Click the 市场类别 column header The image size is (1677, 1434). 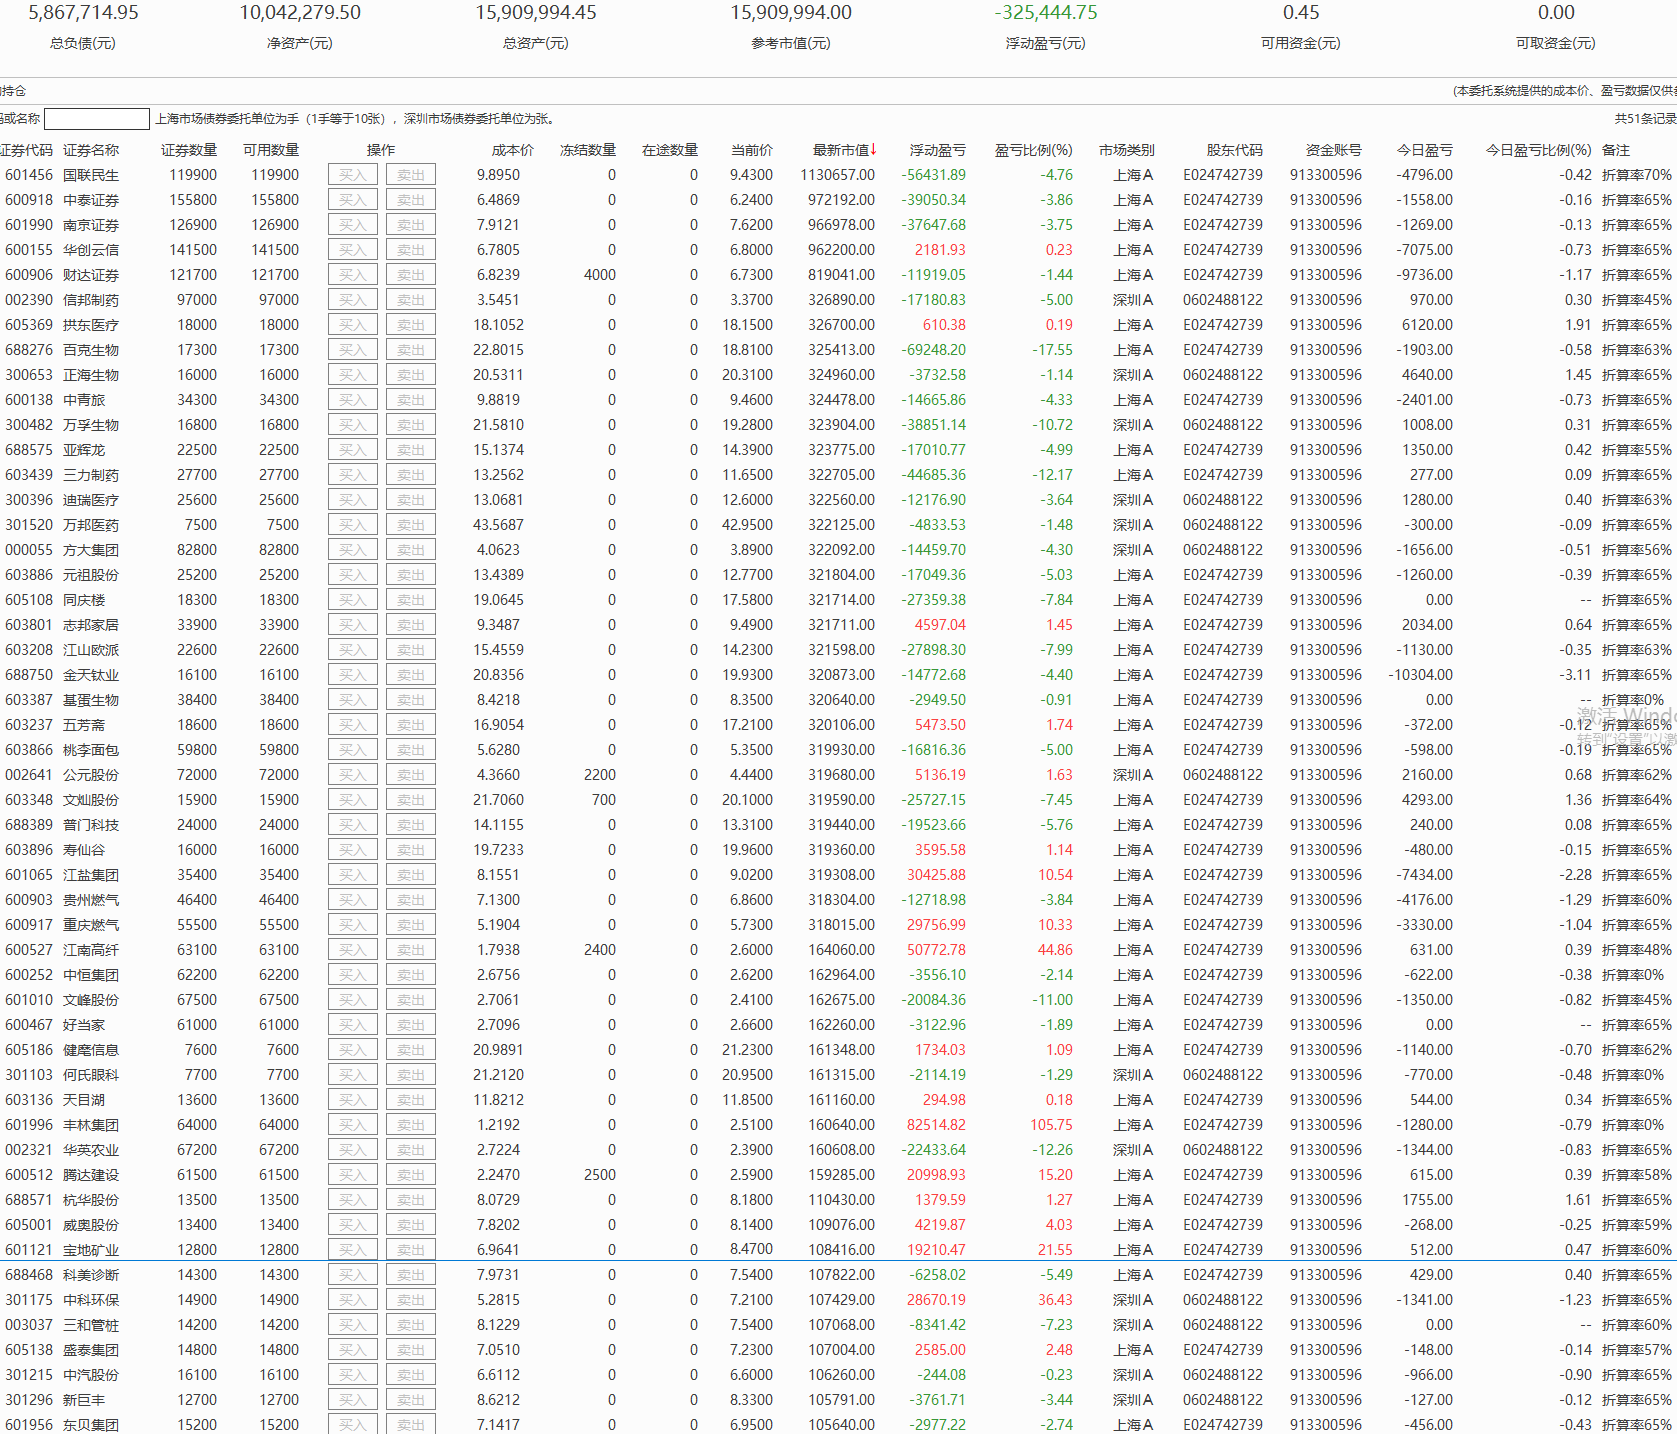tap(1126, 150)
